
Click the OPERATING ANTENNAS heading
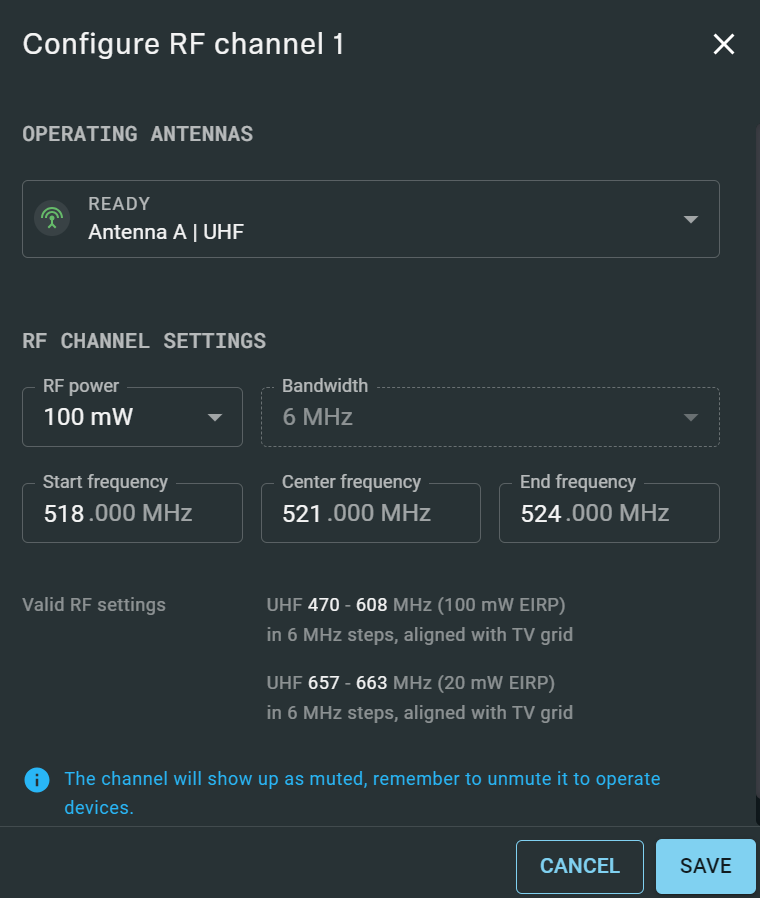coord(137,134)
